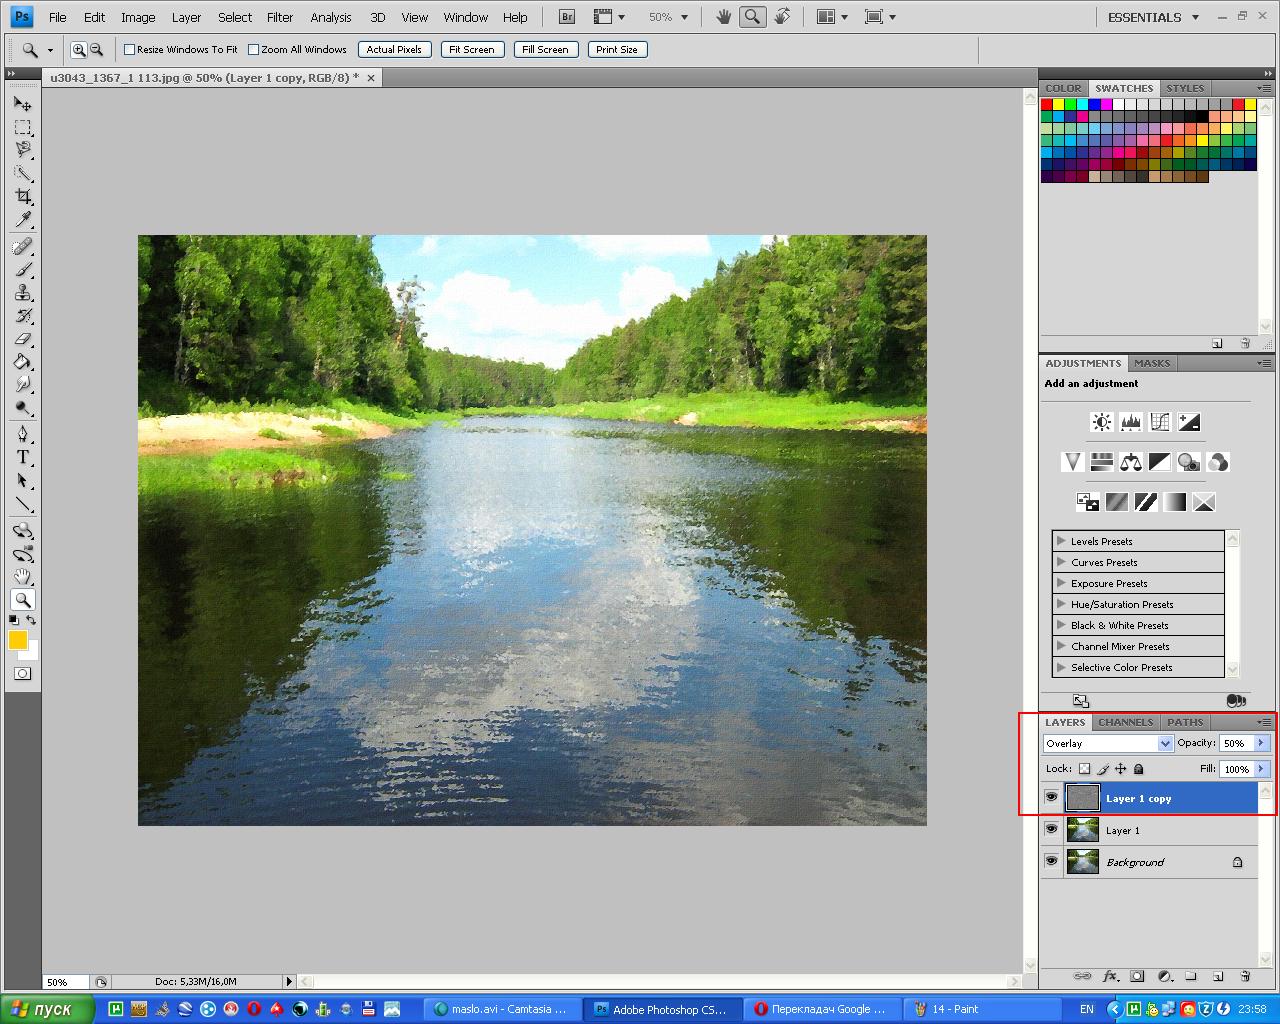Select the Eyedropper tool

(23, 220)
